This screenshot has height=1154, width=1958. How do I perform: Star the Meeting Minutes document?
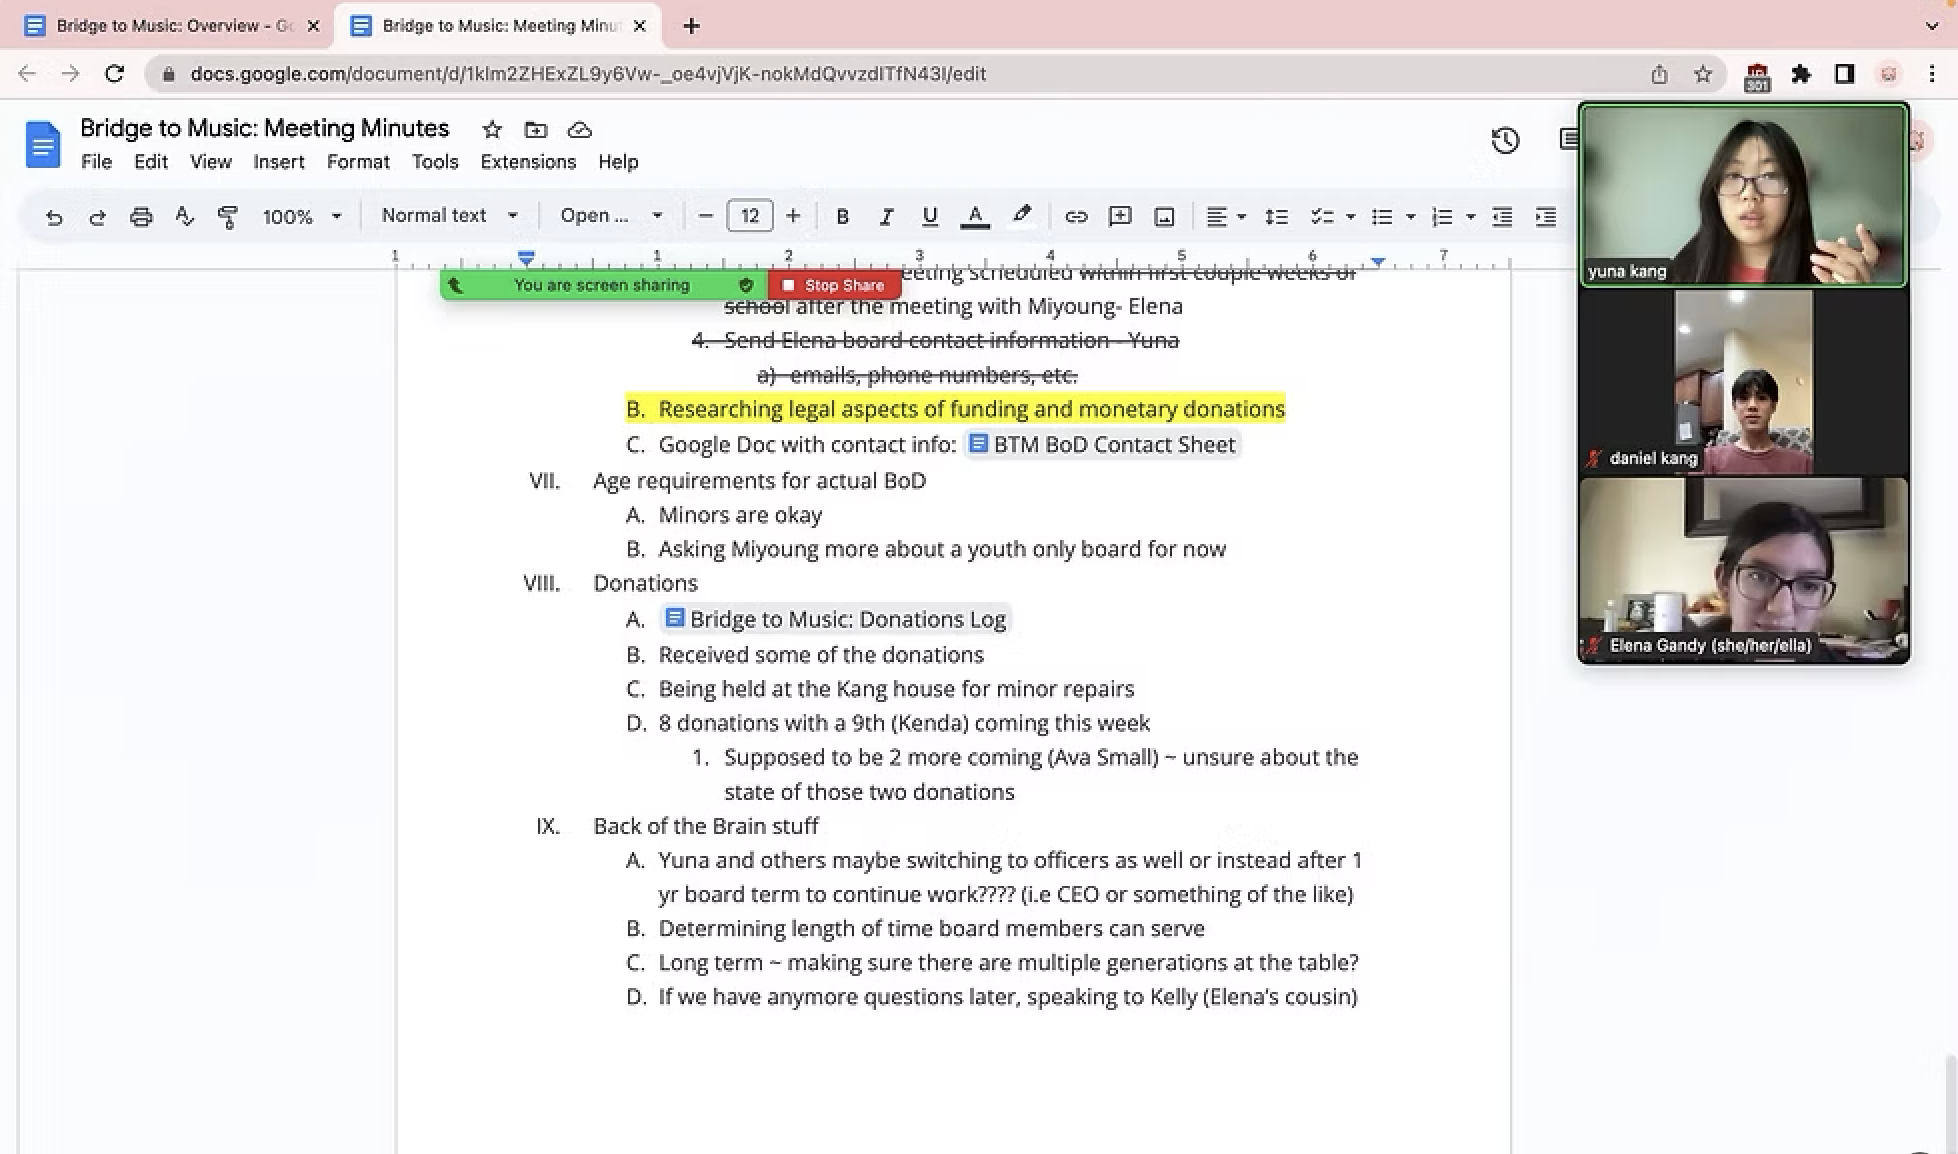(491, 130)
